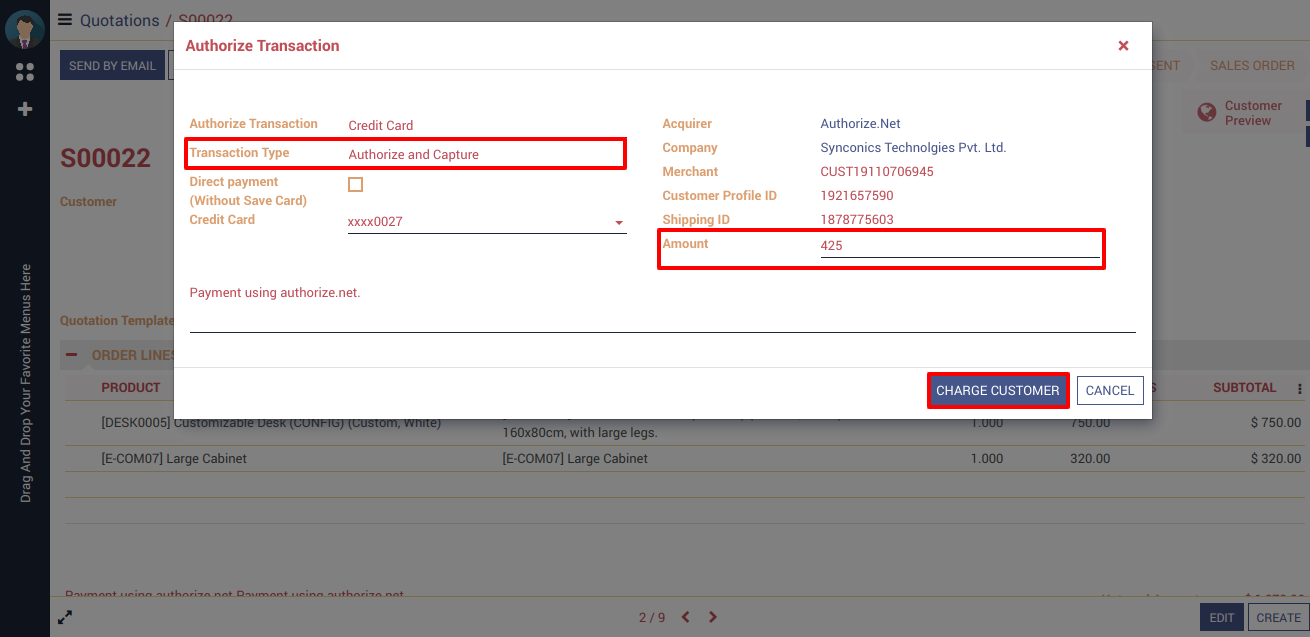1310x637 pixels.
Task: Open column options kebab menu
Action: coord(1300,389)
